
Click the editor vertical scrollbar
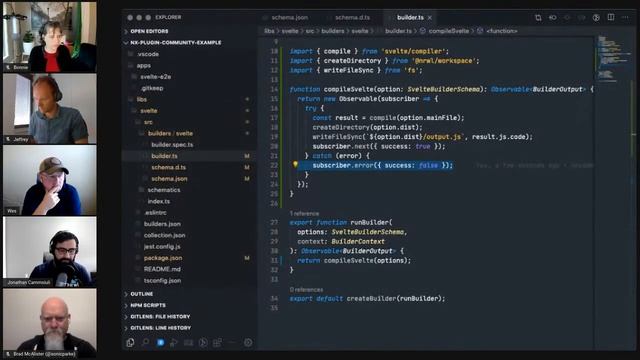coord(633,192)
